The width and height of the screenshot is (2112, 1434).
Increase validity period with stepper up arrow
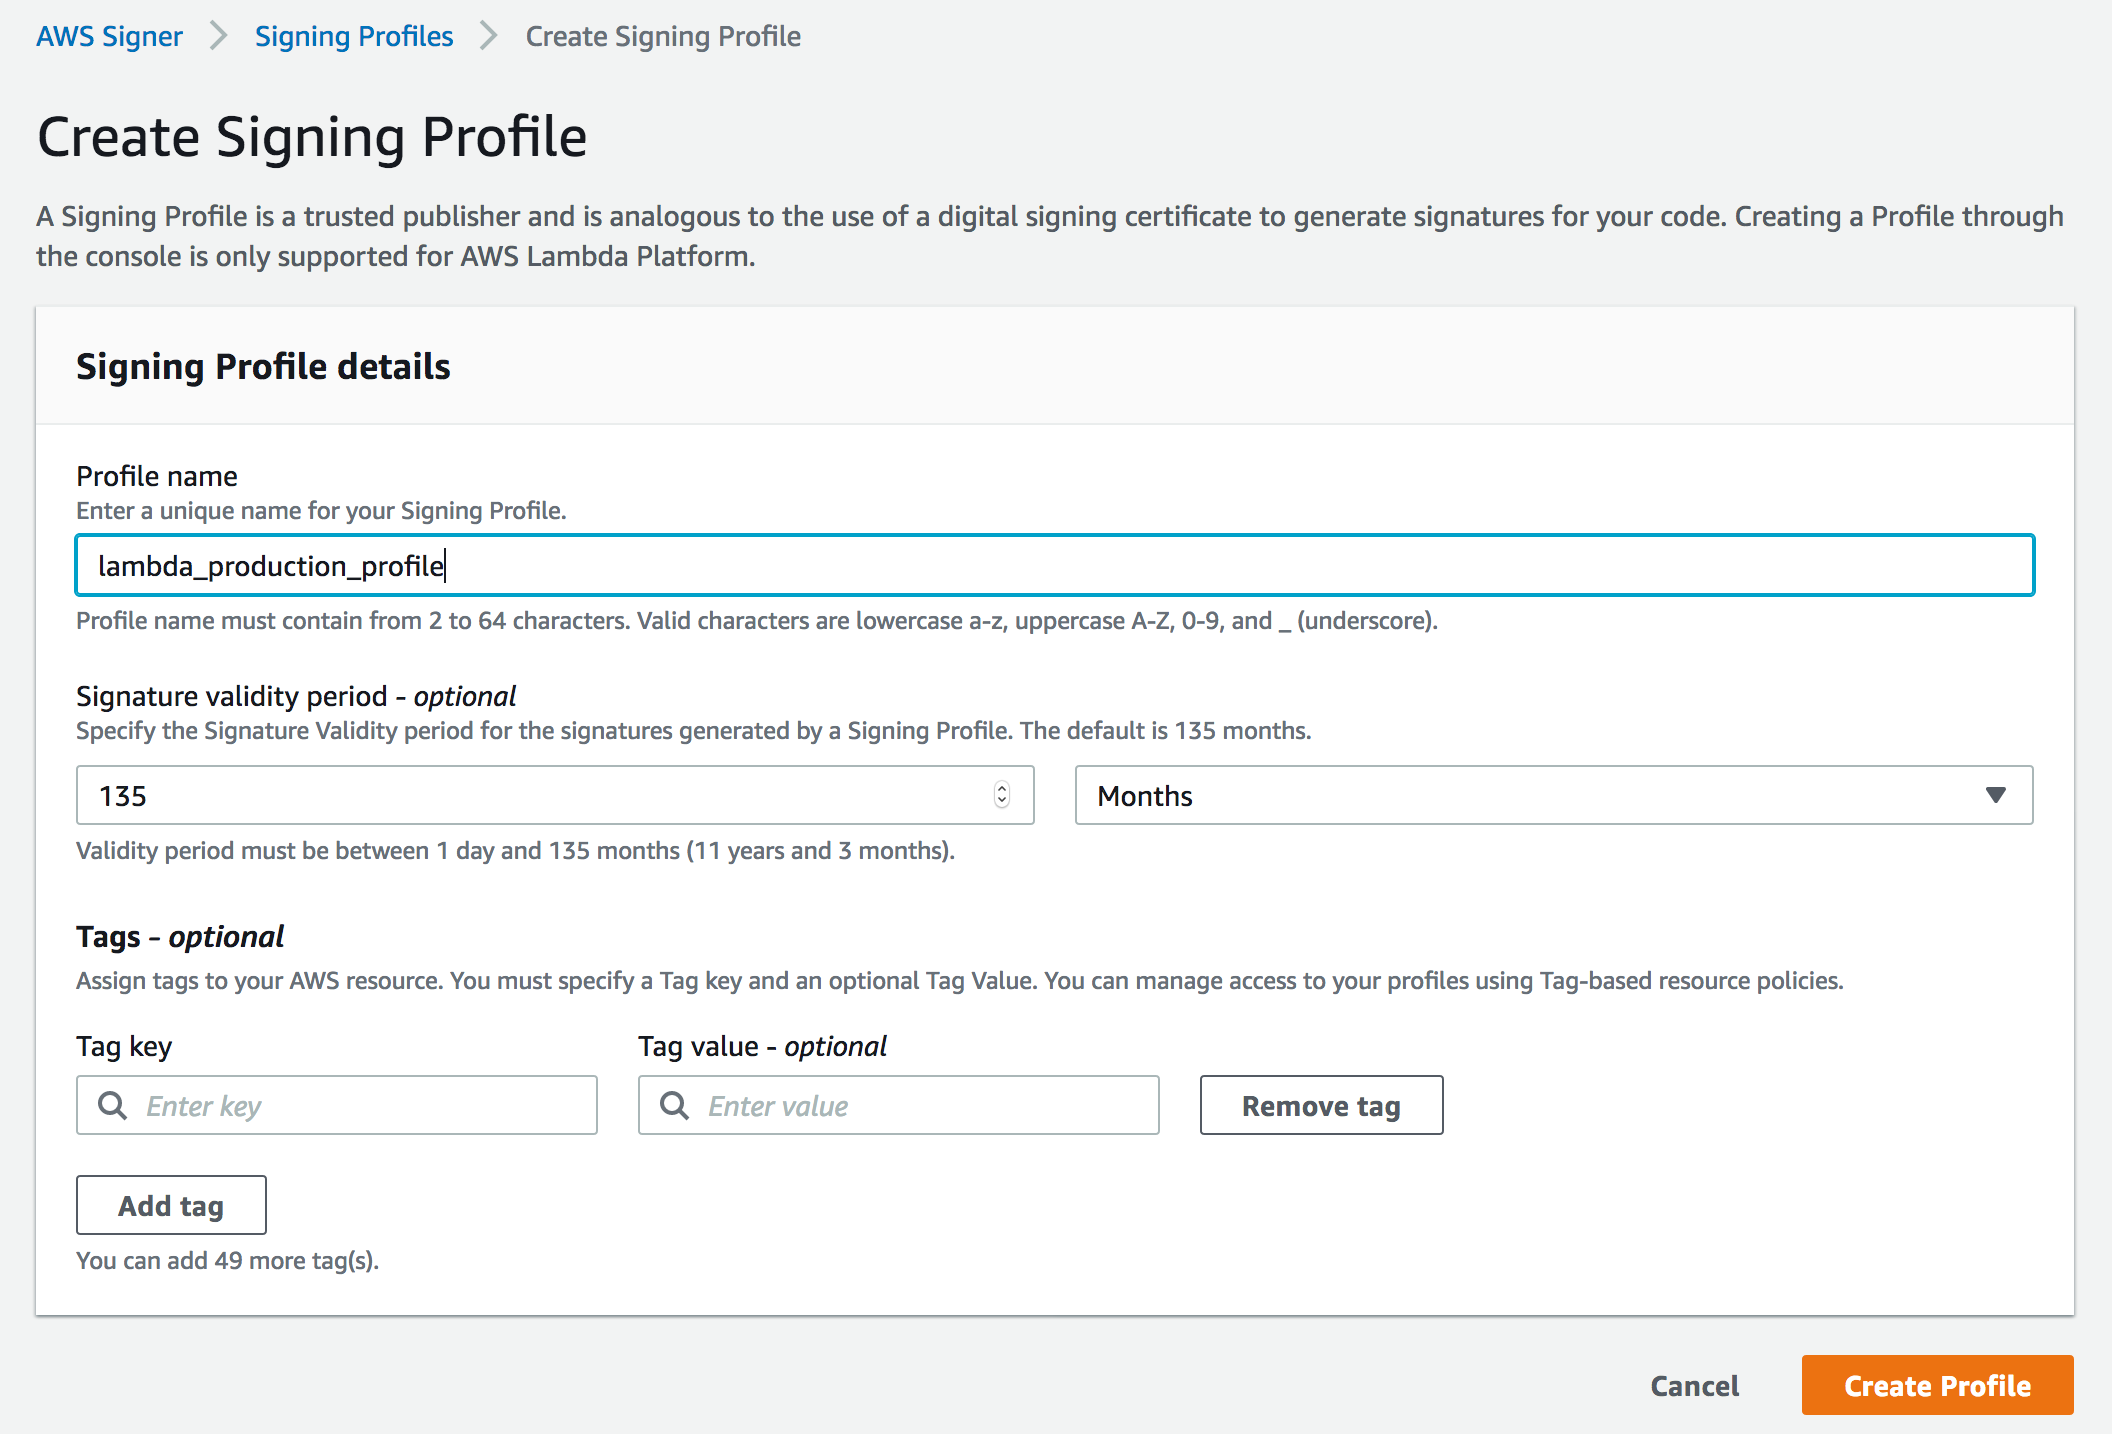(1002, 788)
